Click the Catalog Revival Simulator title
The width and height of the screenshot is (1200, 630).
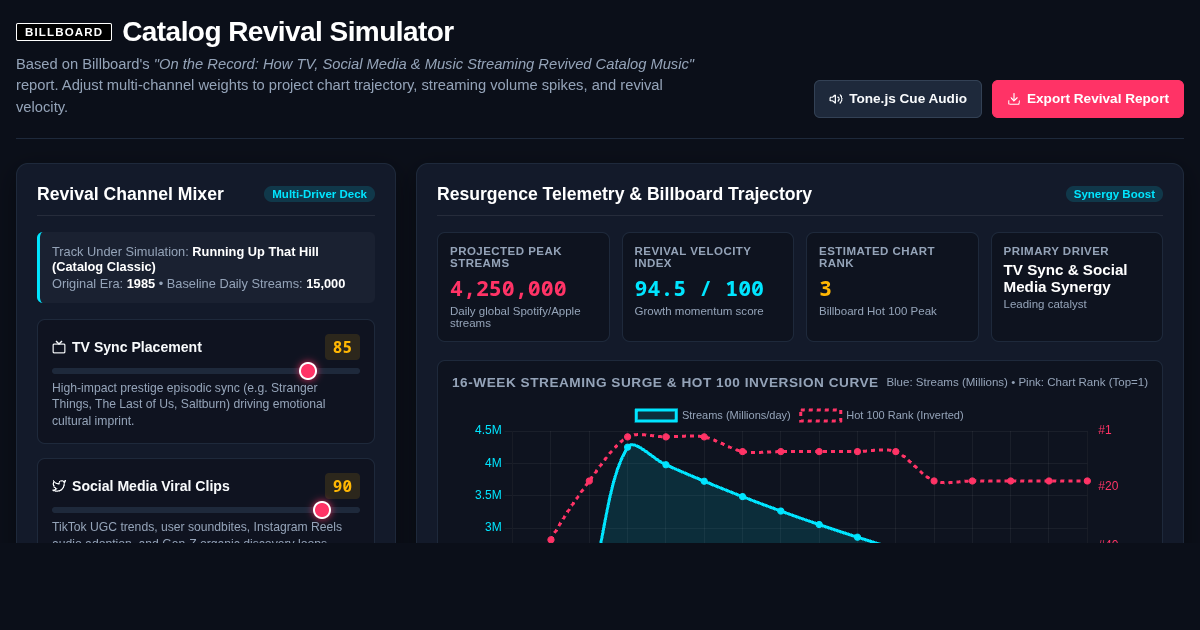pyautogui.click(x=288, y=31)
